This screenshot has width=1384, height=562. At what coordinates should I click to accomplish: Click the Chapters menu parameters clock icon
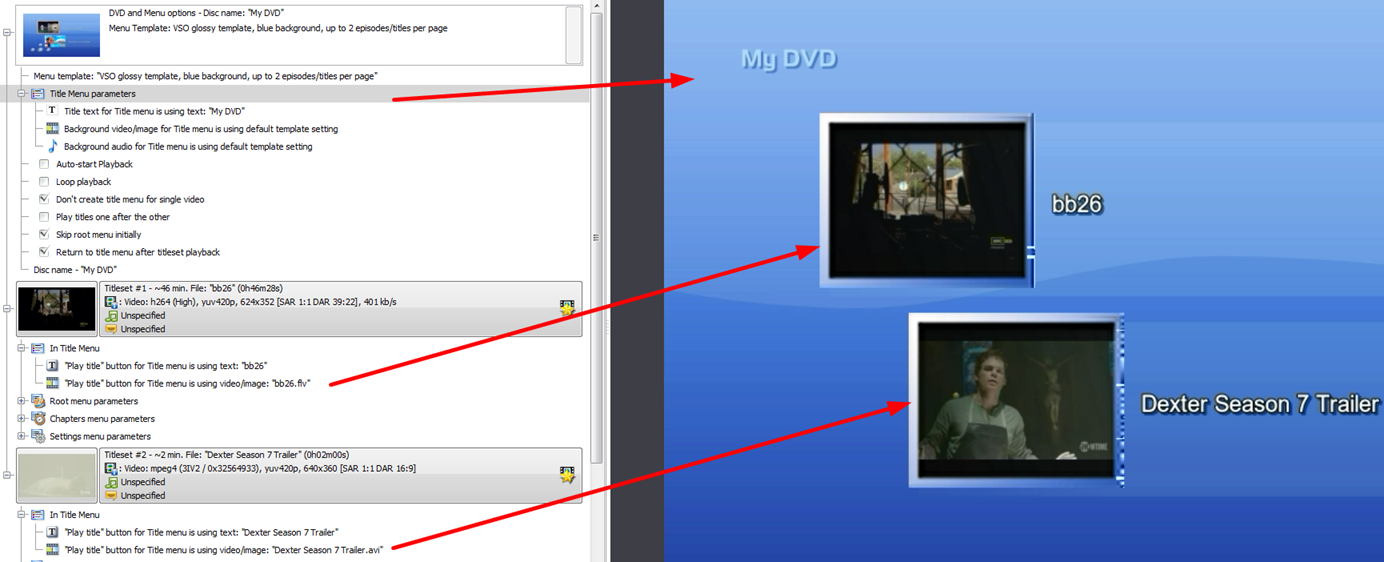pyautogui.click(x=38, y=418)
